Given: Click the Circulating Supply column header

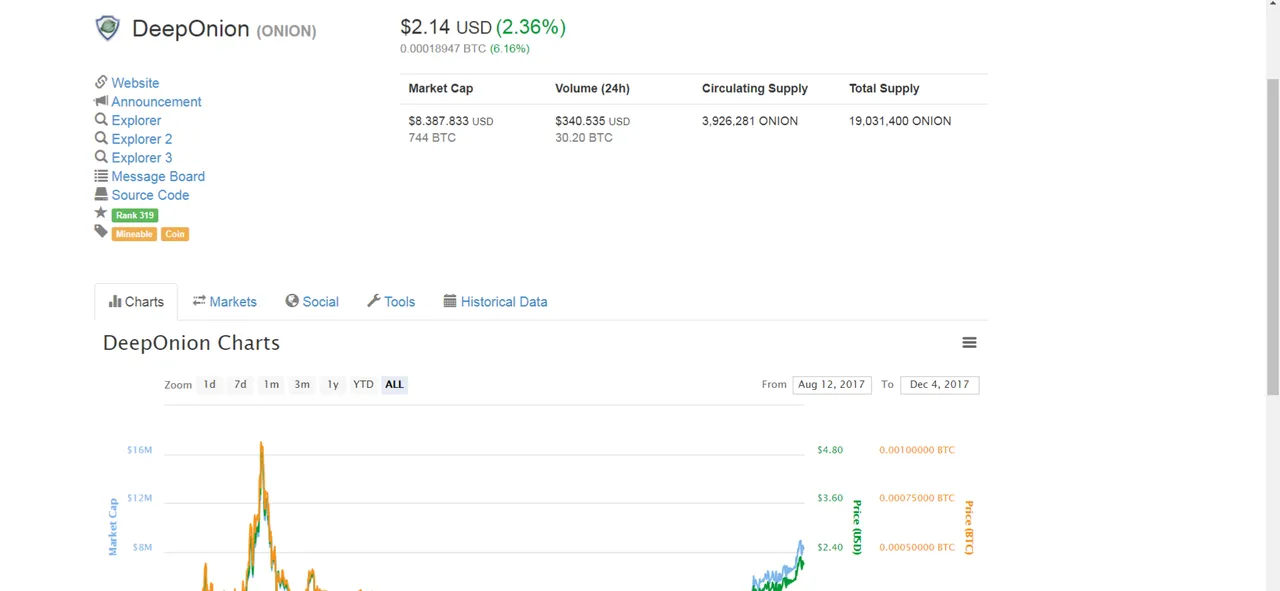Looking at the screenshot, I should [x=755, y=88].
